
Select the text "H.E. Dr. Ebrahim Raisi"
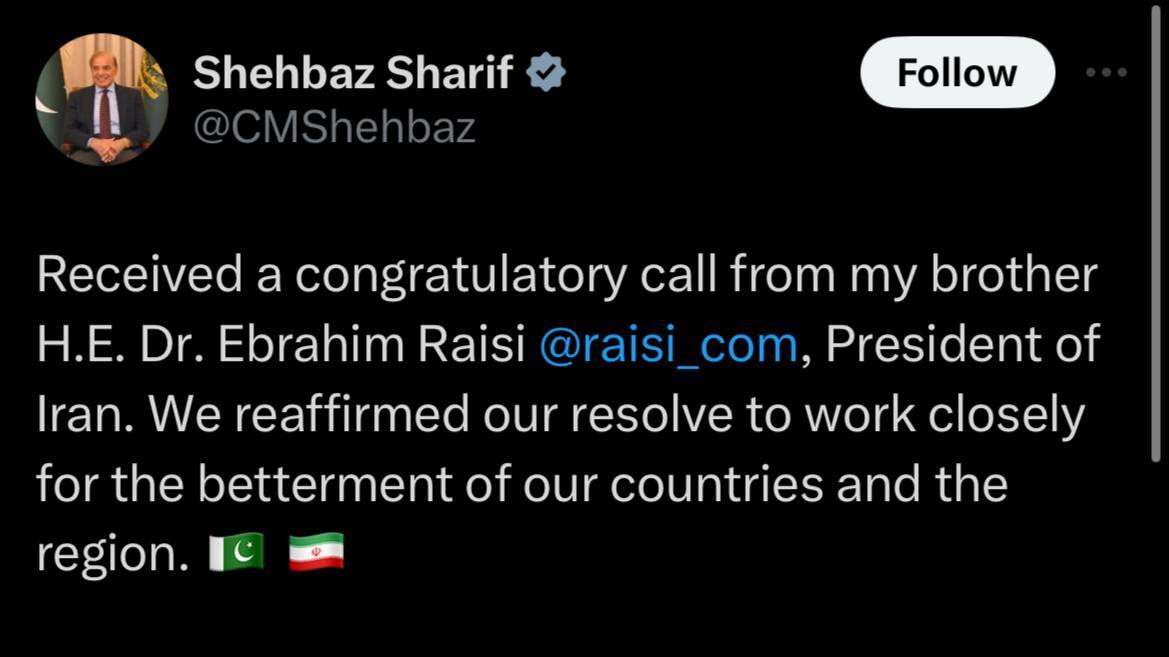(x=281, y=345)
